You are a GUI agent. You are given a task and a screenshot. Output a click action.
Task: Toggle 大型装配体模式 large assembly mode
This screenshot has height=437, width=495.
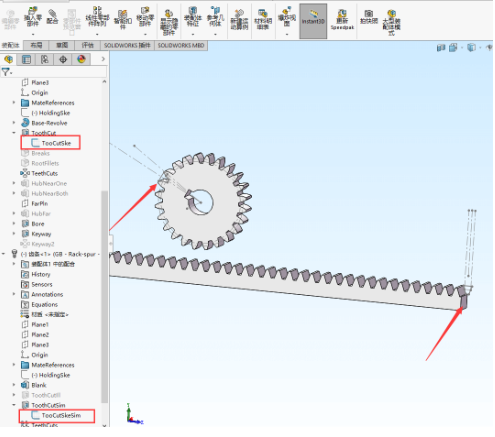point(391,22)
